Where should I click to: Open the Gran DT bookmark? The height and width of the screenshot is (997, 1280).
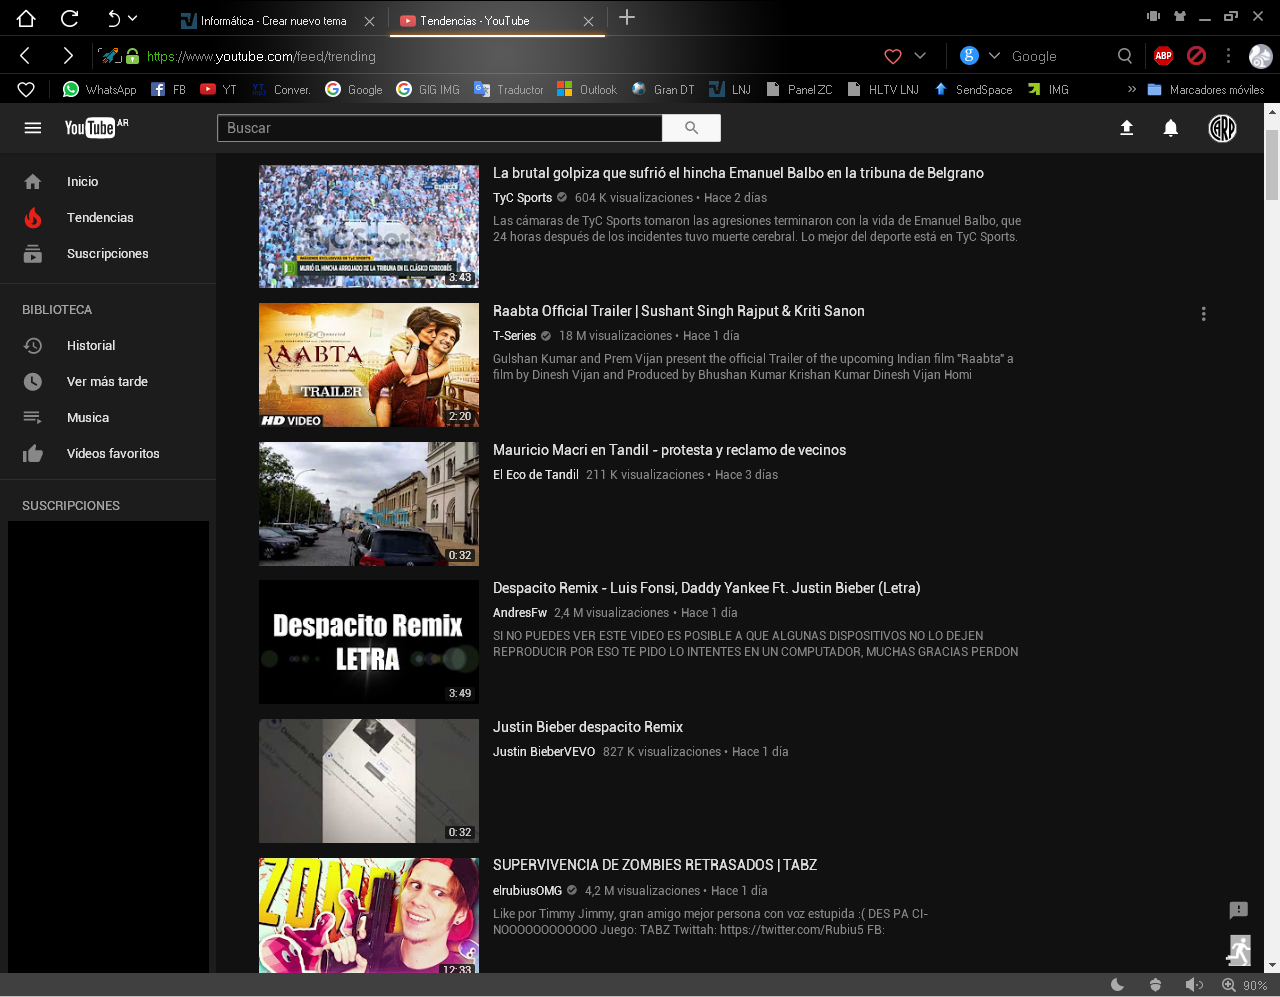[x=663, y=89]
